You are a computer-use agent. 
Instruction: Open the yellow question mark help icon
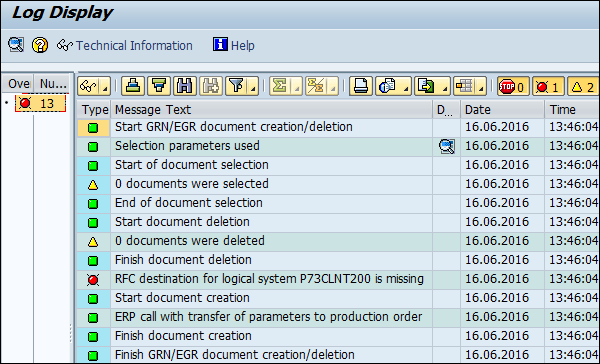(x=40, y=45)
